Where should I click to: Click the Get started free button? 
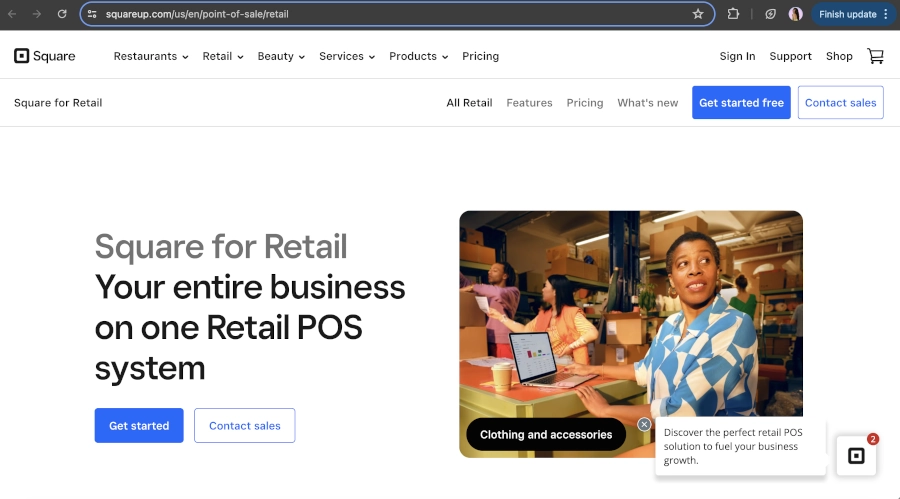click(x=741, y=103)
